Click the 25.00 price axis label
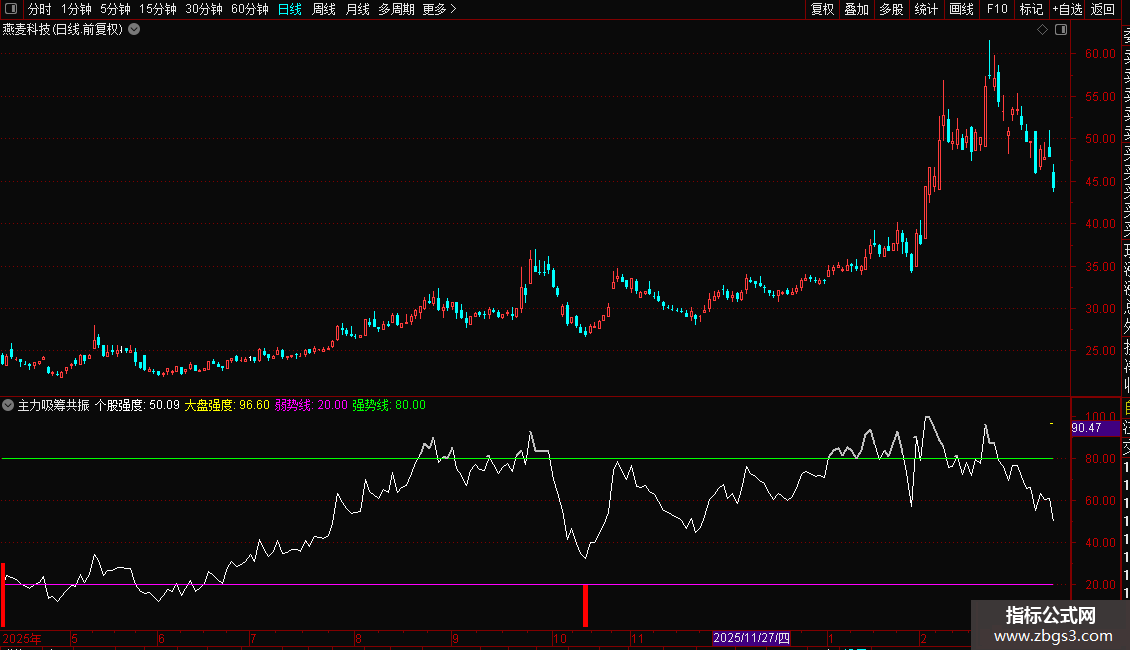Viewport: 1130px width, 650px height. click(1100, 351)
